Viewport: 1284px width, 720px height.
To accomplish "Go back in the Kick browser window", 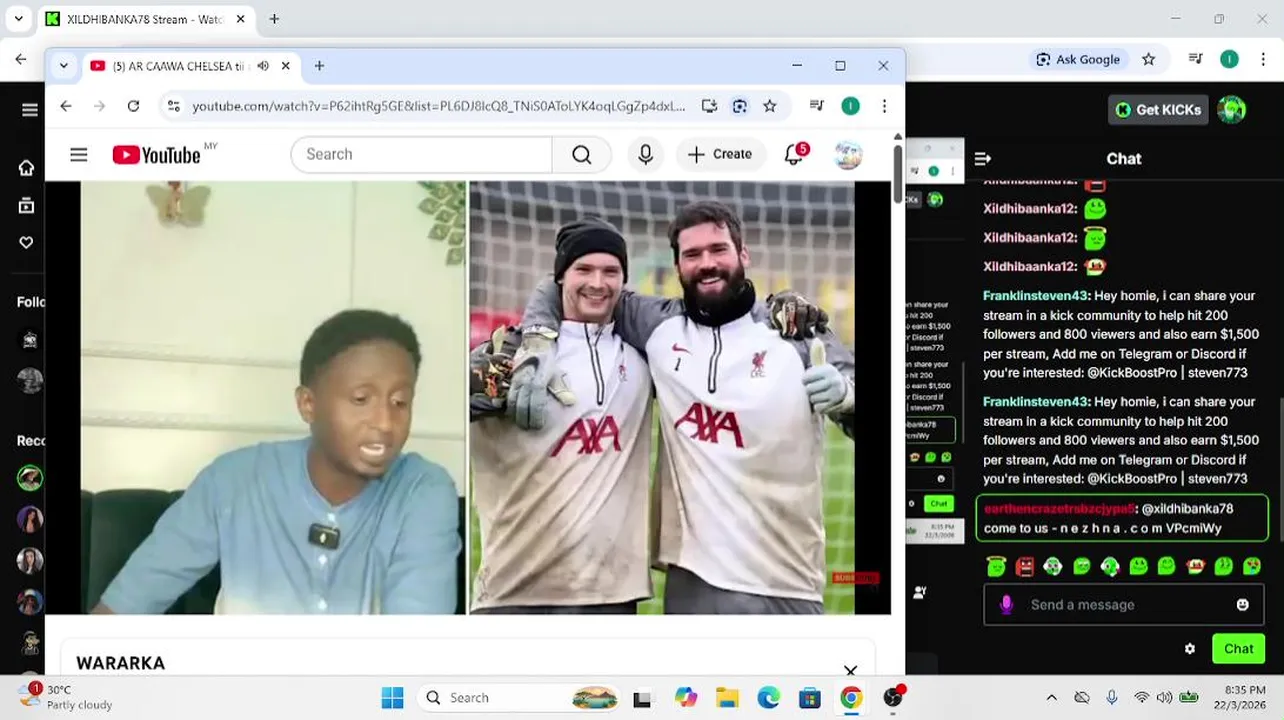I will [21, 59].
